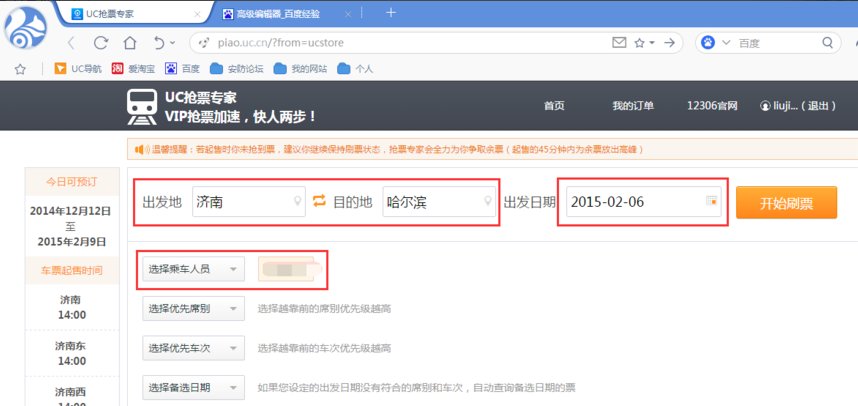Expand the 选择优先车次 dropdown
The image size is (858, 406).
(193, 348)
